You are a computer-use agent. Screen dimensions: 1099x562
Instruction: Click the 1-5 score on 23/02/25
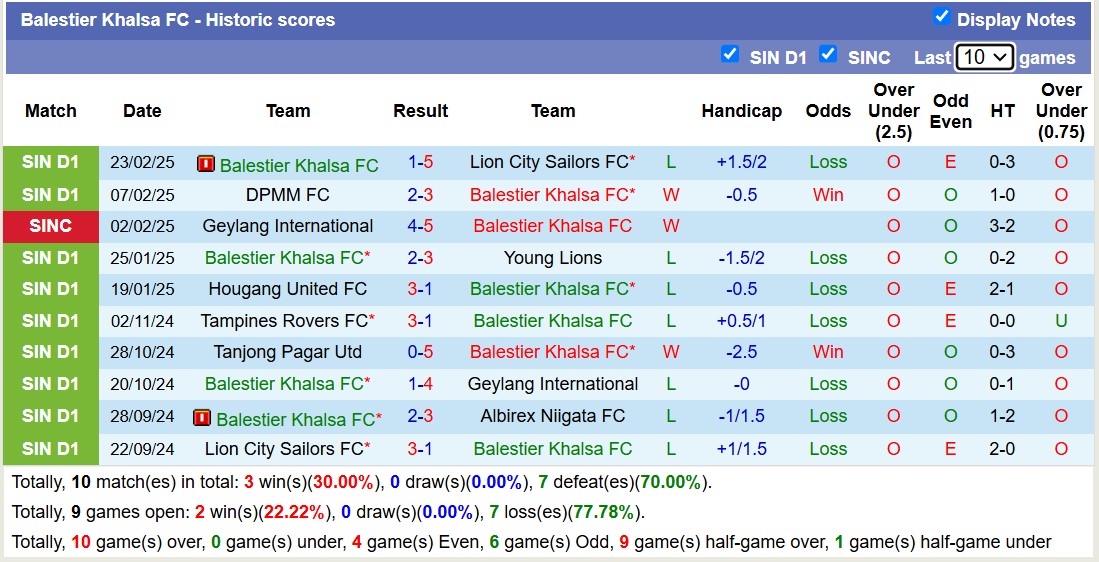pyautogui.click(x=420, y=162)
